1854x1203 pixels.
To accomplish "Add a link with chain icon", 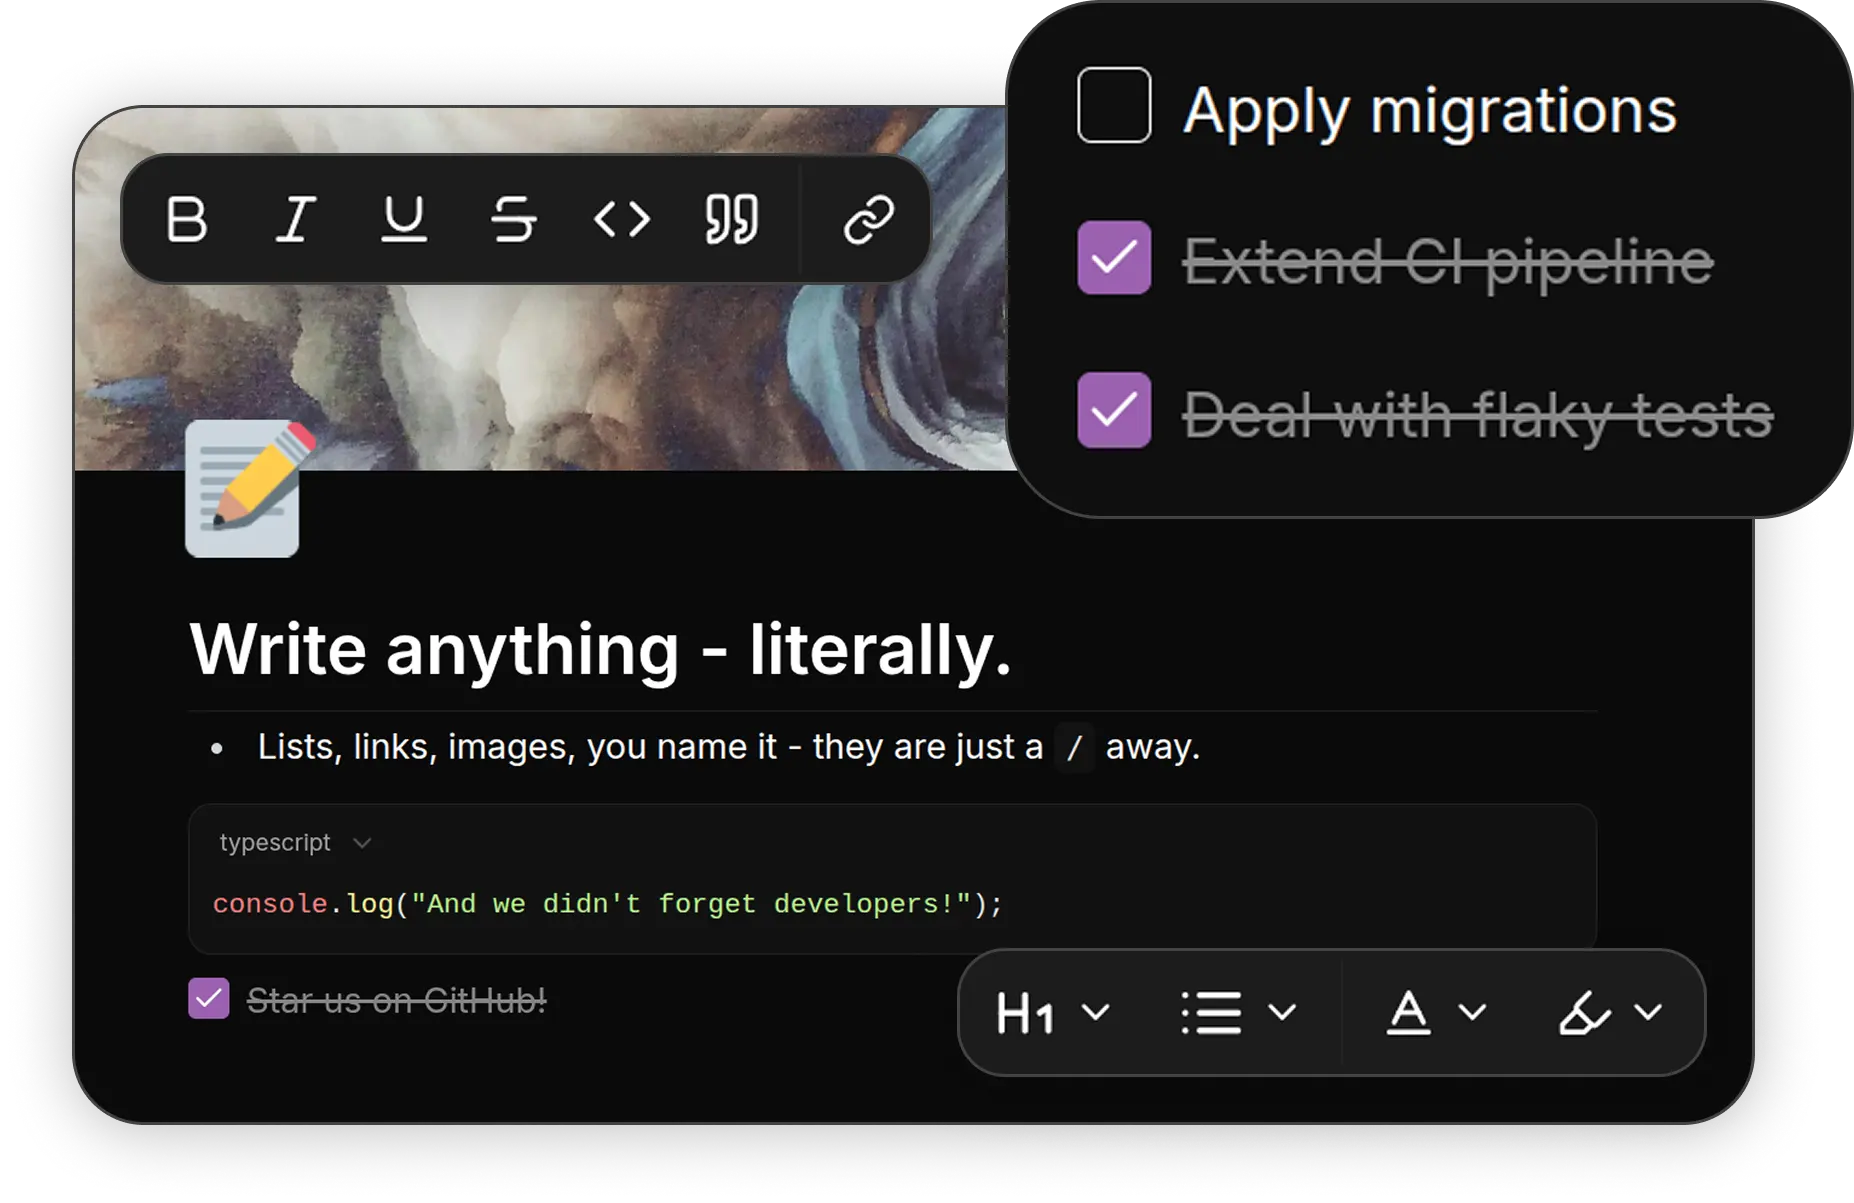I will coord(868,219).
